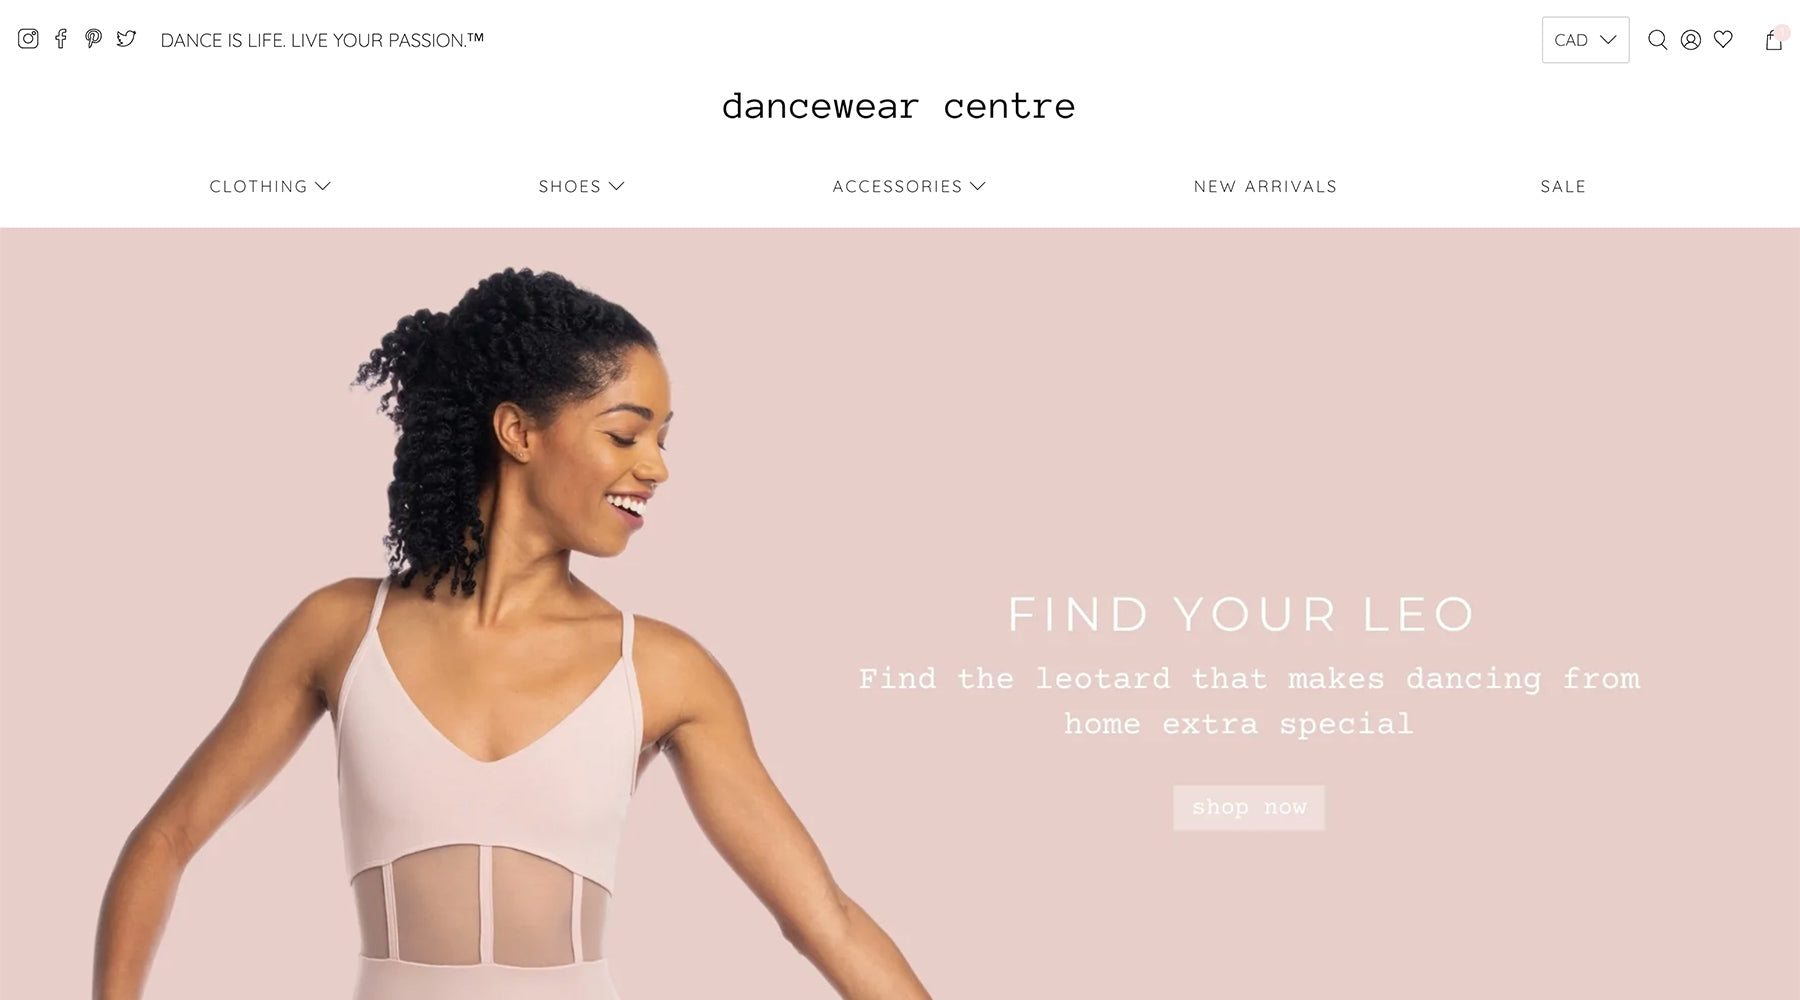This screenshot has width=1800, height=1000.
Task: Expand the Accessories menu chevron
Action: (978, 186)
